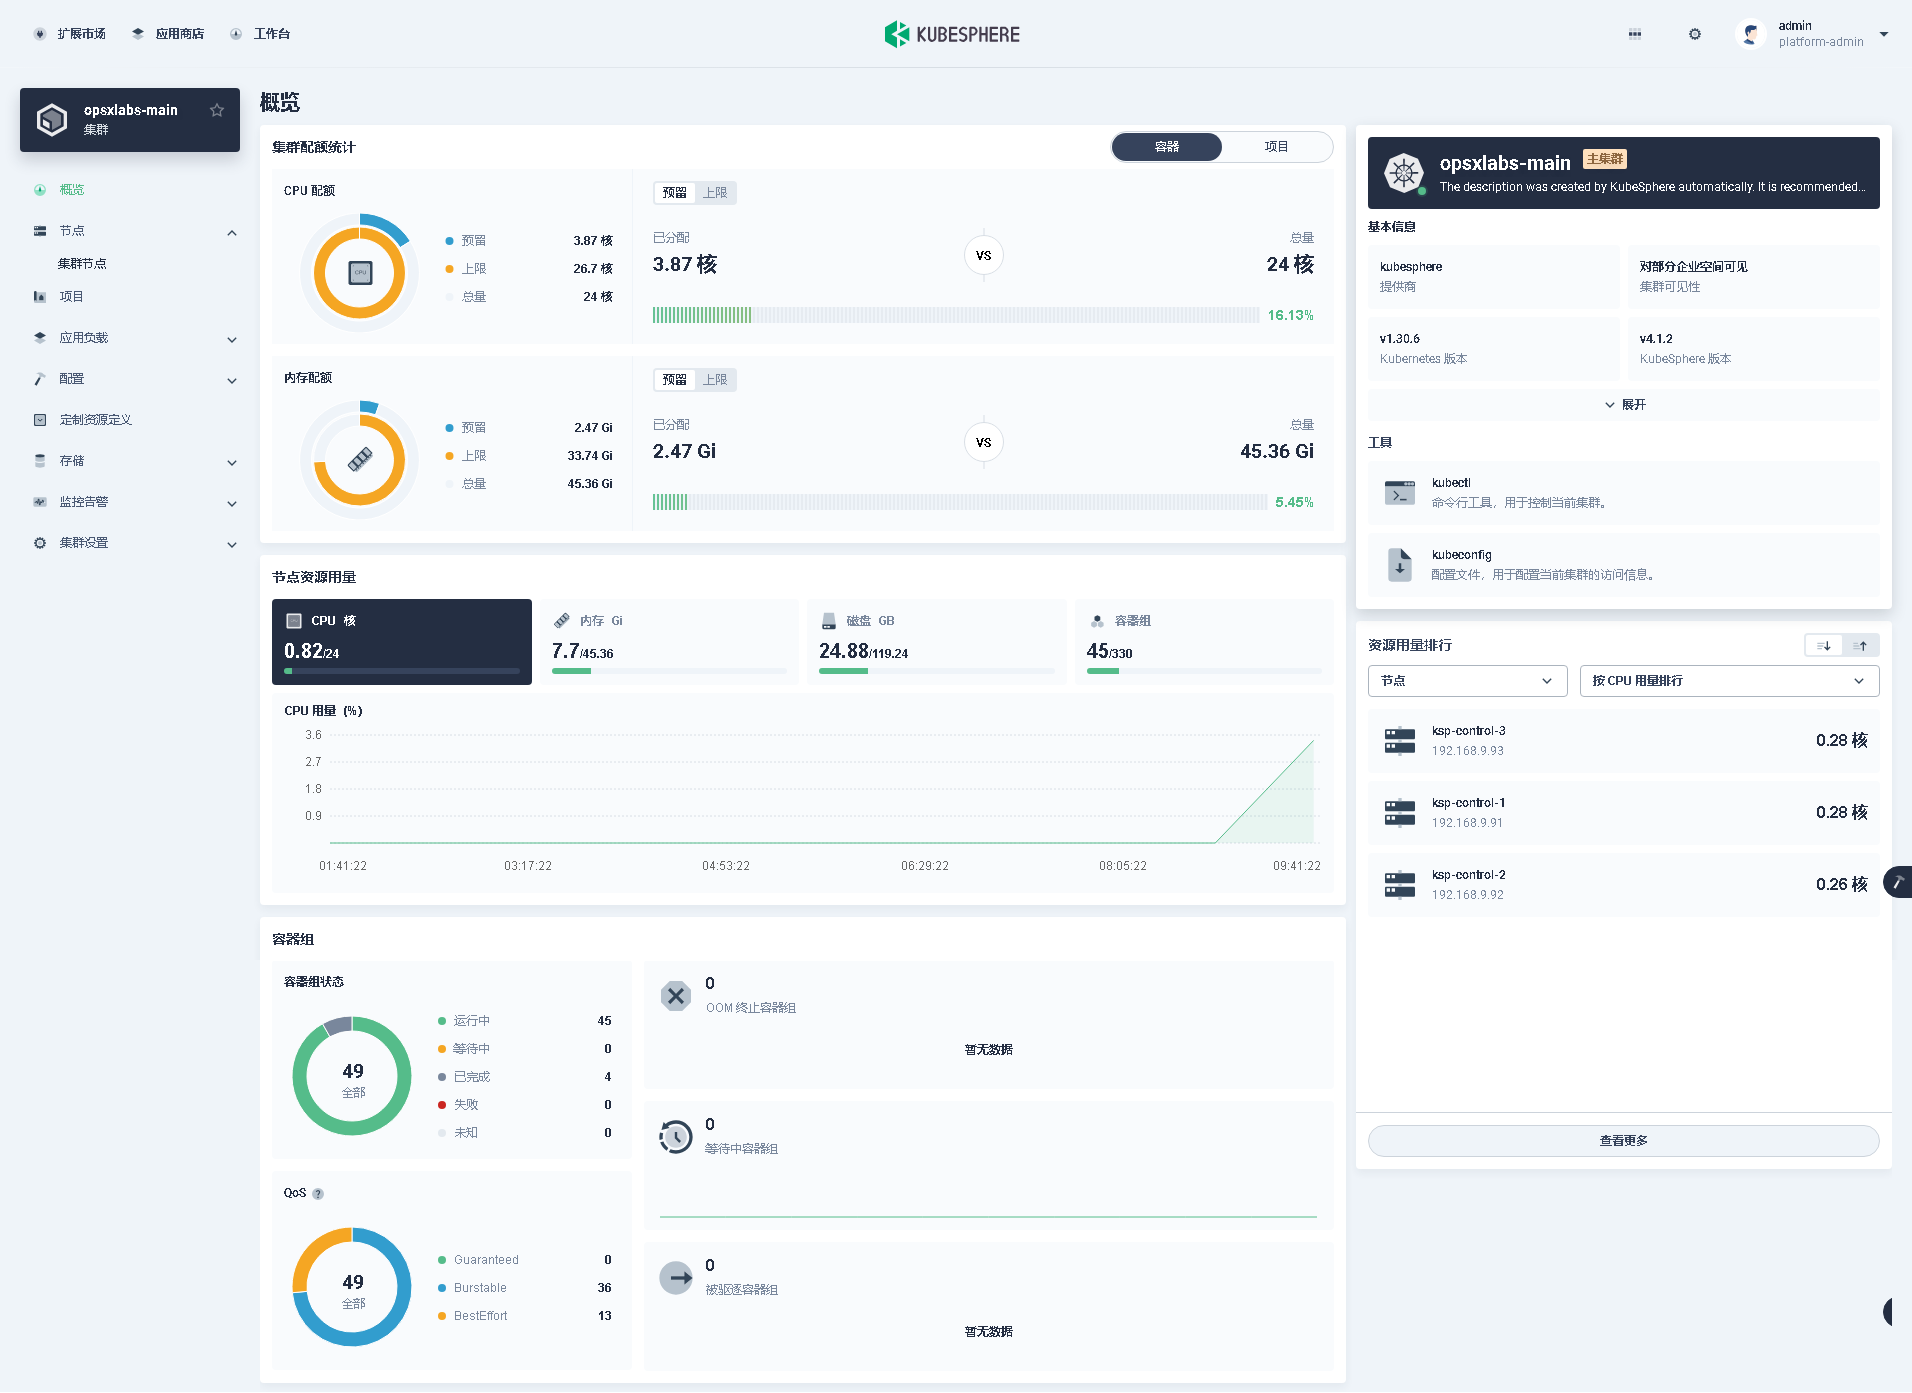Expand basic info with 展开
Viewport: 1912px width, 1393px height.
click(x=1624, y=405)
